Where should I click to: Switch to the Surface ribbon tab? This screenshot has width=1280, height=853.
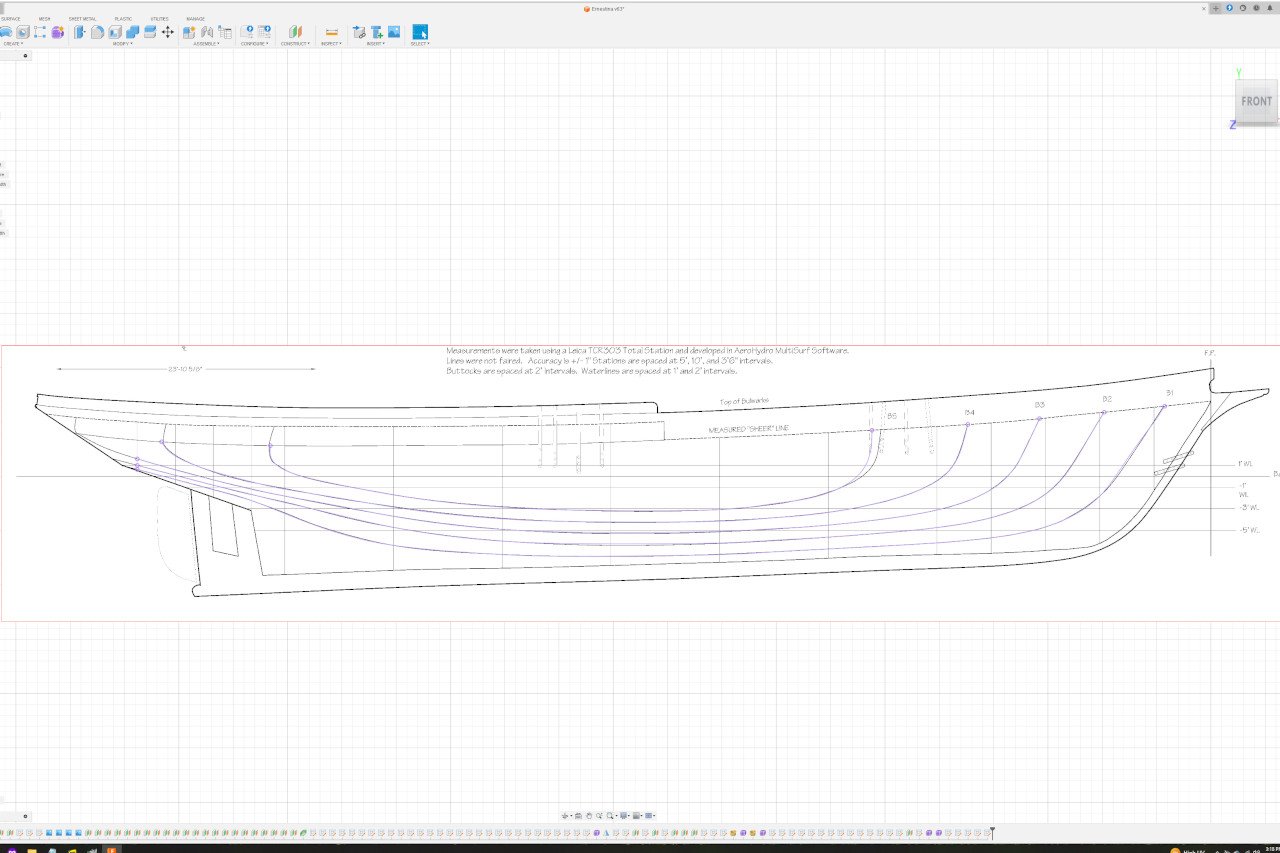[x=10, y=18]
